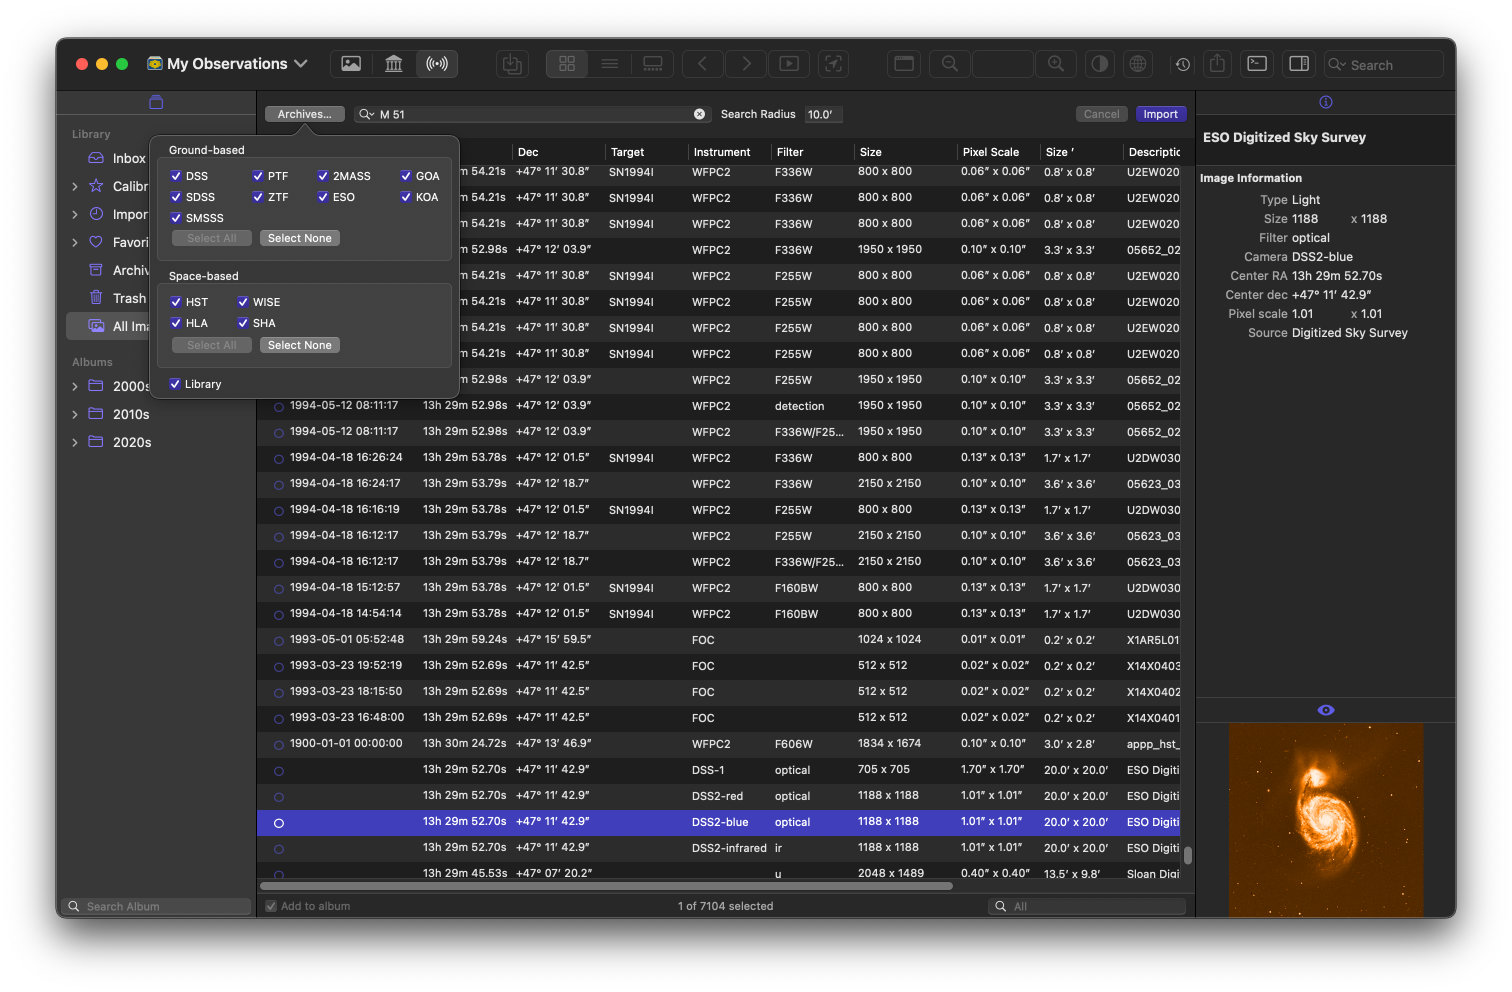Uncheck the DSS archive checkbox

(x=176, y=176)
